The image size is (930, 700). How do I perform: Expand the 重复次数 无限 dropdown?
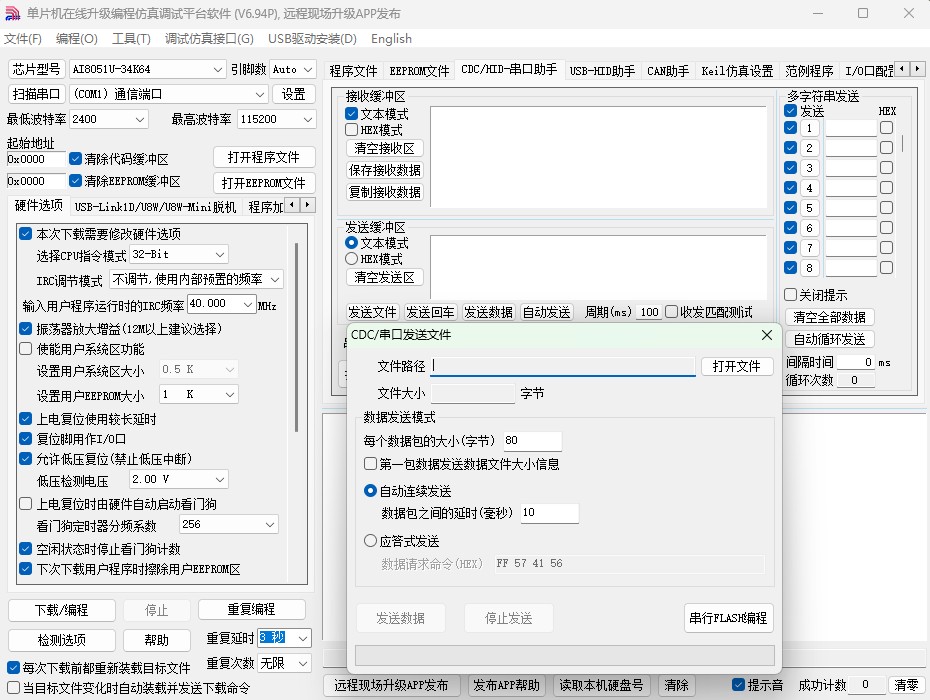tap(302, 663)
